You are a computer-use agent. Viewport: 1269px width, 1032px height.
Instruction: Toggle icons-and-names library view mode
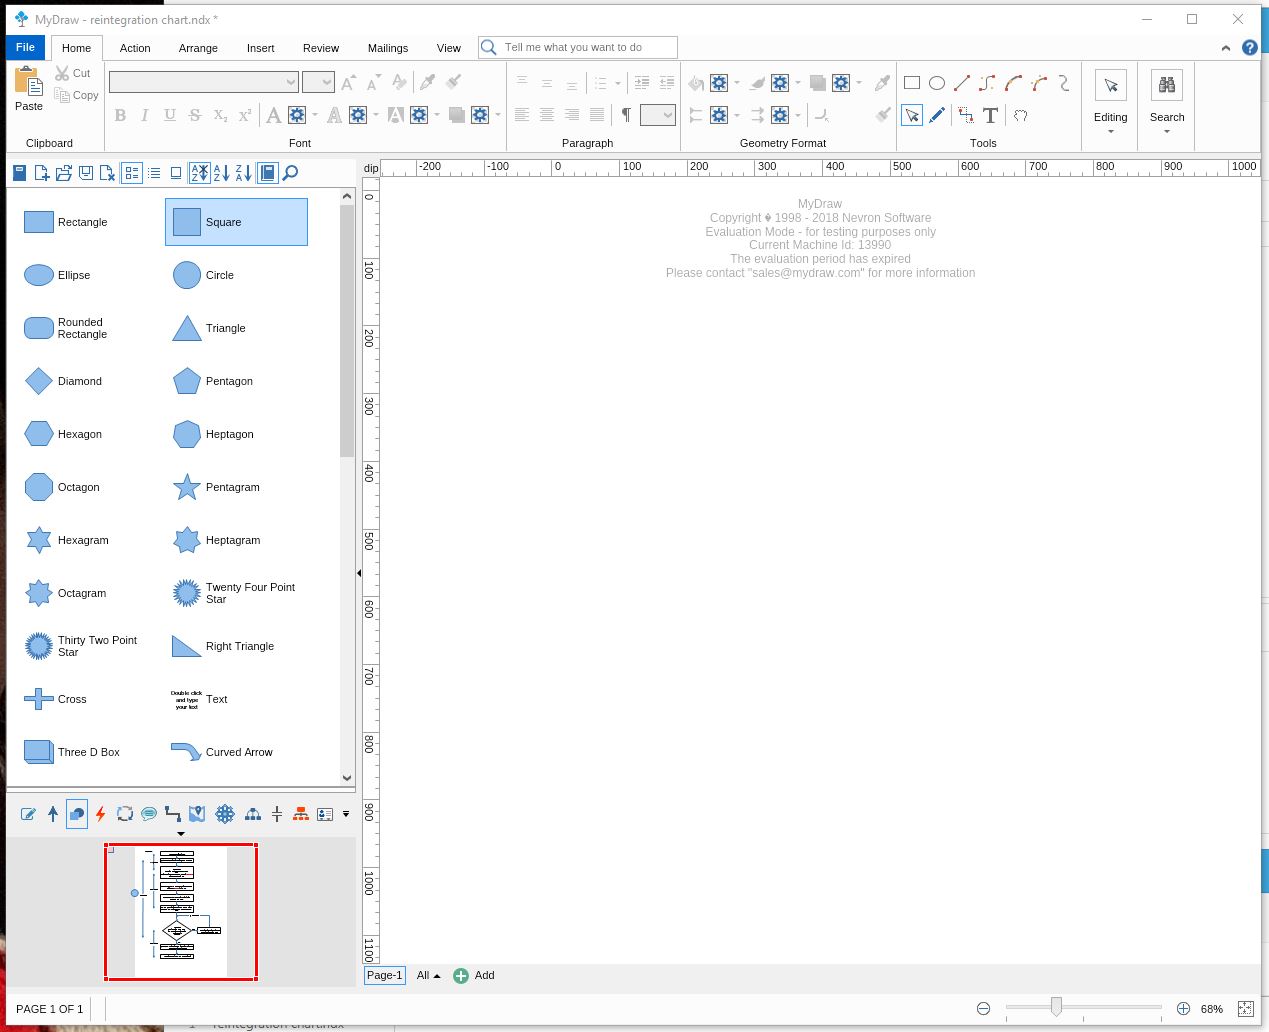point(132,173)
